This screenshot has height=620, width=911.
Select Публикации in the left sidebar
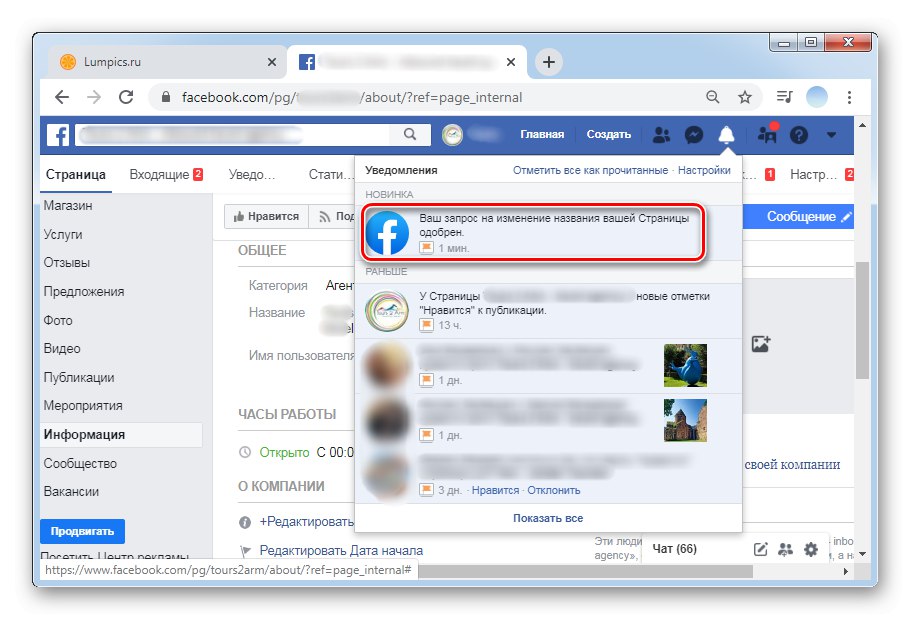(78, 377)
